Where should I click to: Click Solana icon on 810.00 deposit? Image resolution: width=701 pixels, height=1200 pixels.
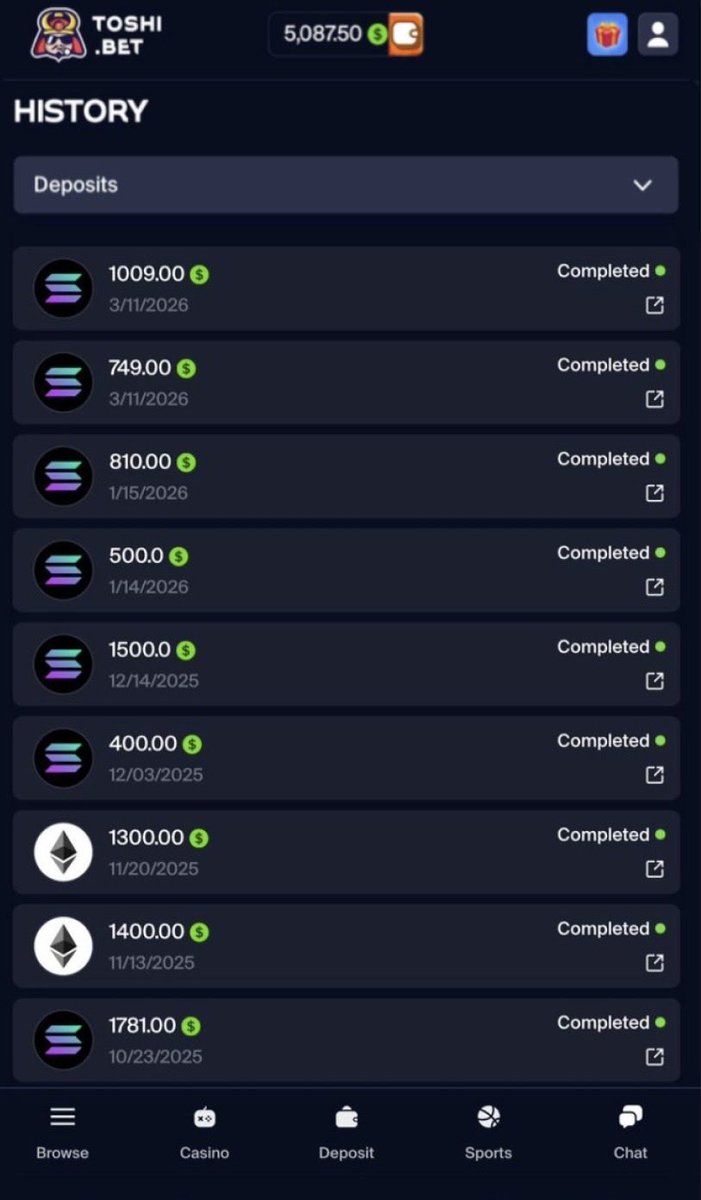coord(63,476)
